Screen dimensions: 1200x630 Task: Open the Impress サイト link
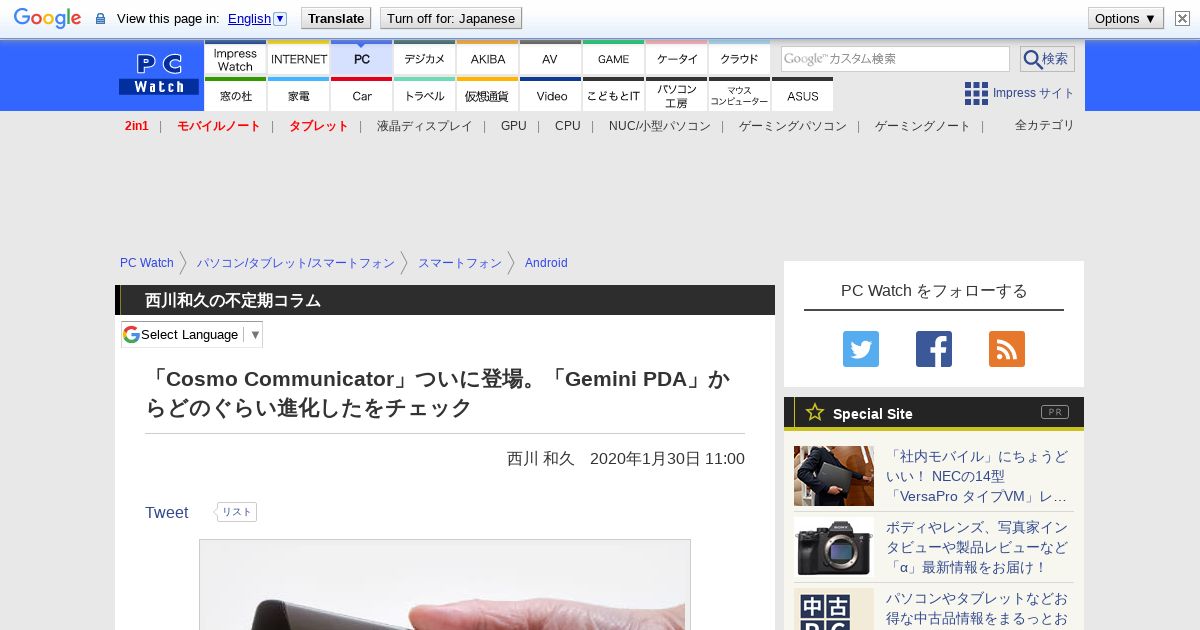coord(1034,93)
